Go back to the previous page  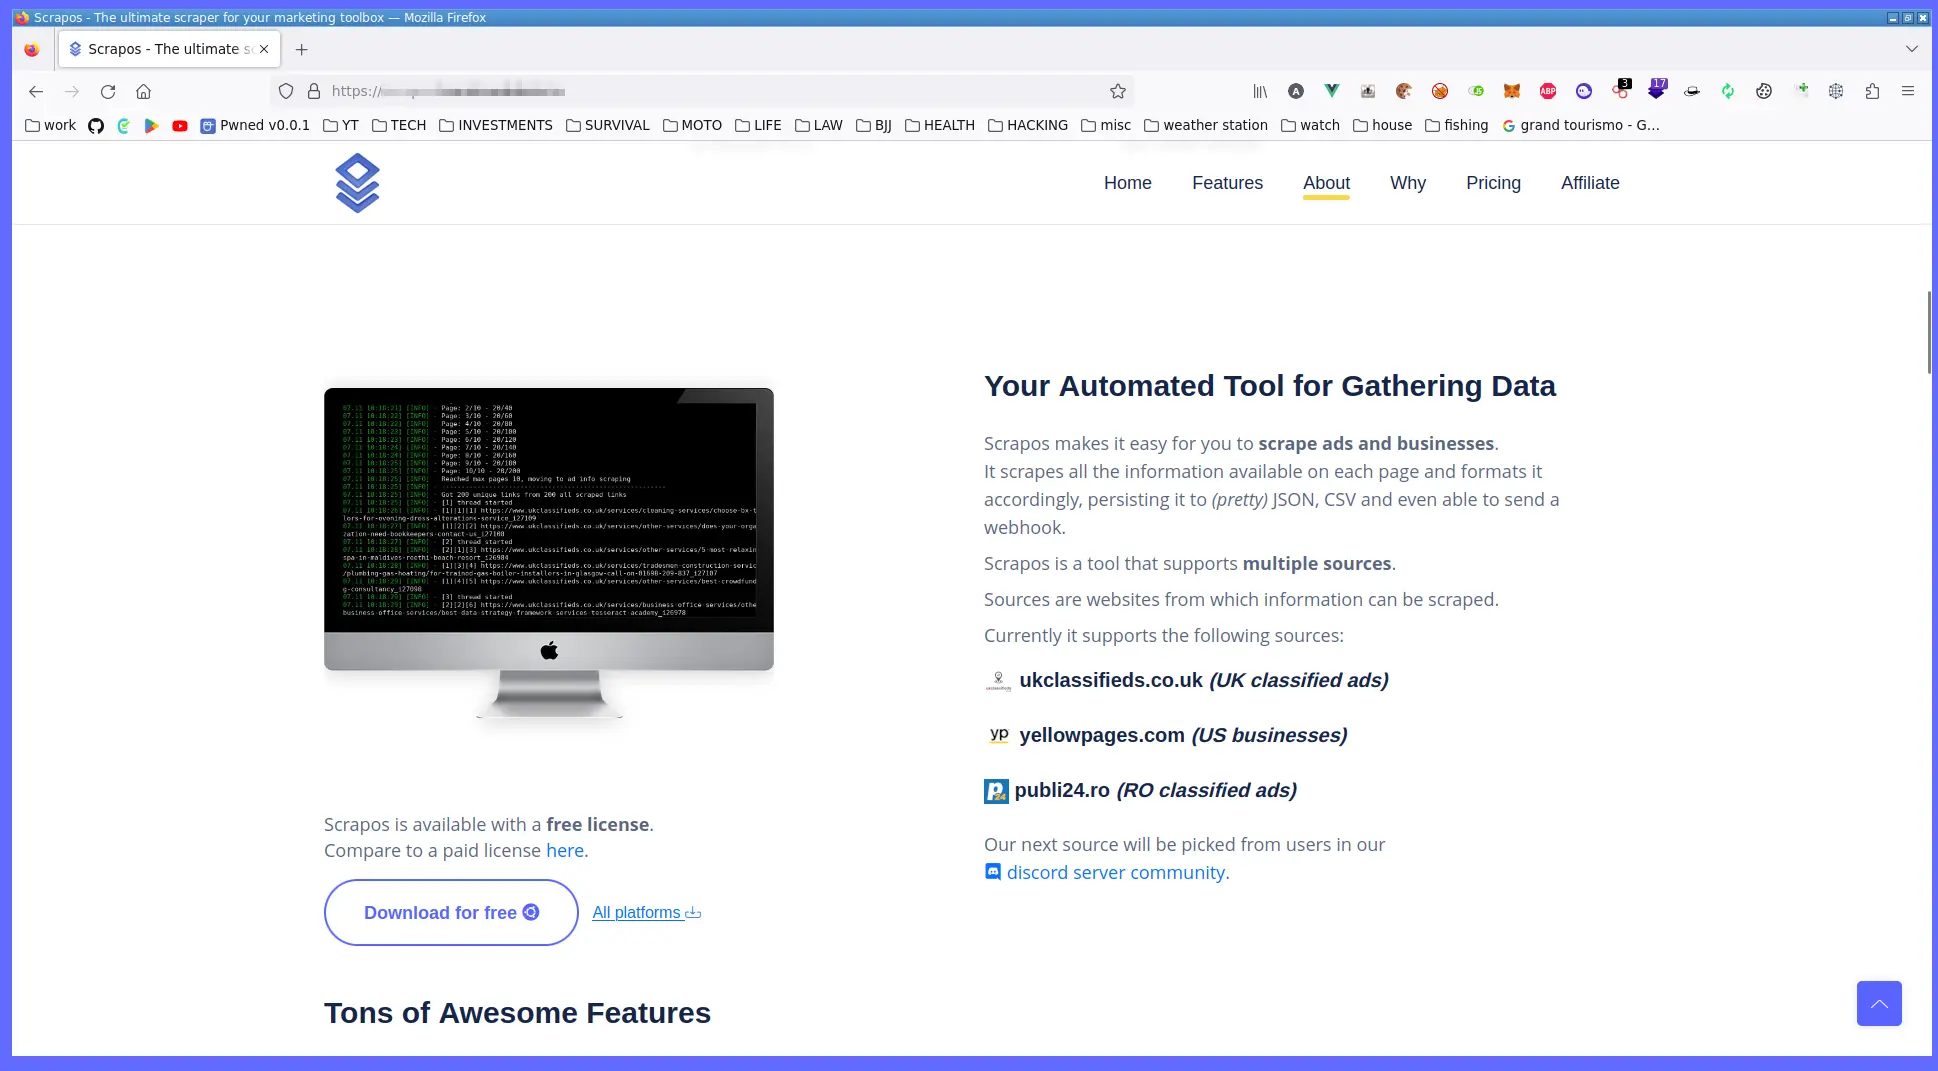(x=36, y=91)
